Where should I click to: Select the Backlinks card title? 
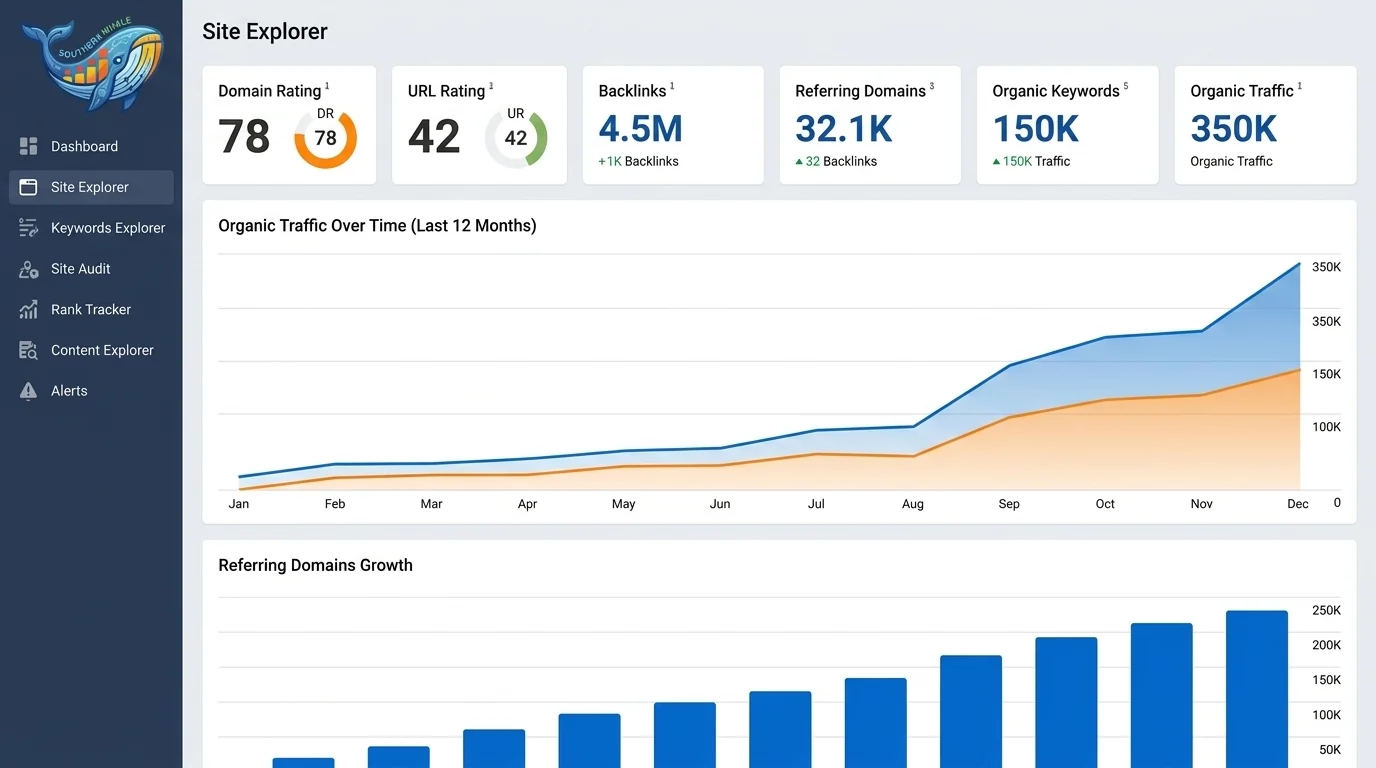pyautogui.click(x=632, y=91)
